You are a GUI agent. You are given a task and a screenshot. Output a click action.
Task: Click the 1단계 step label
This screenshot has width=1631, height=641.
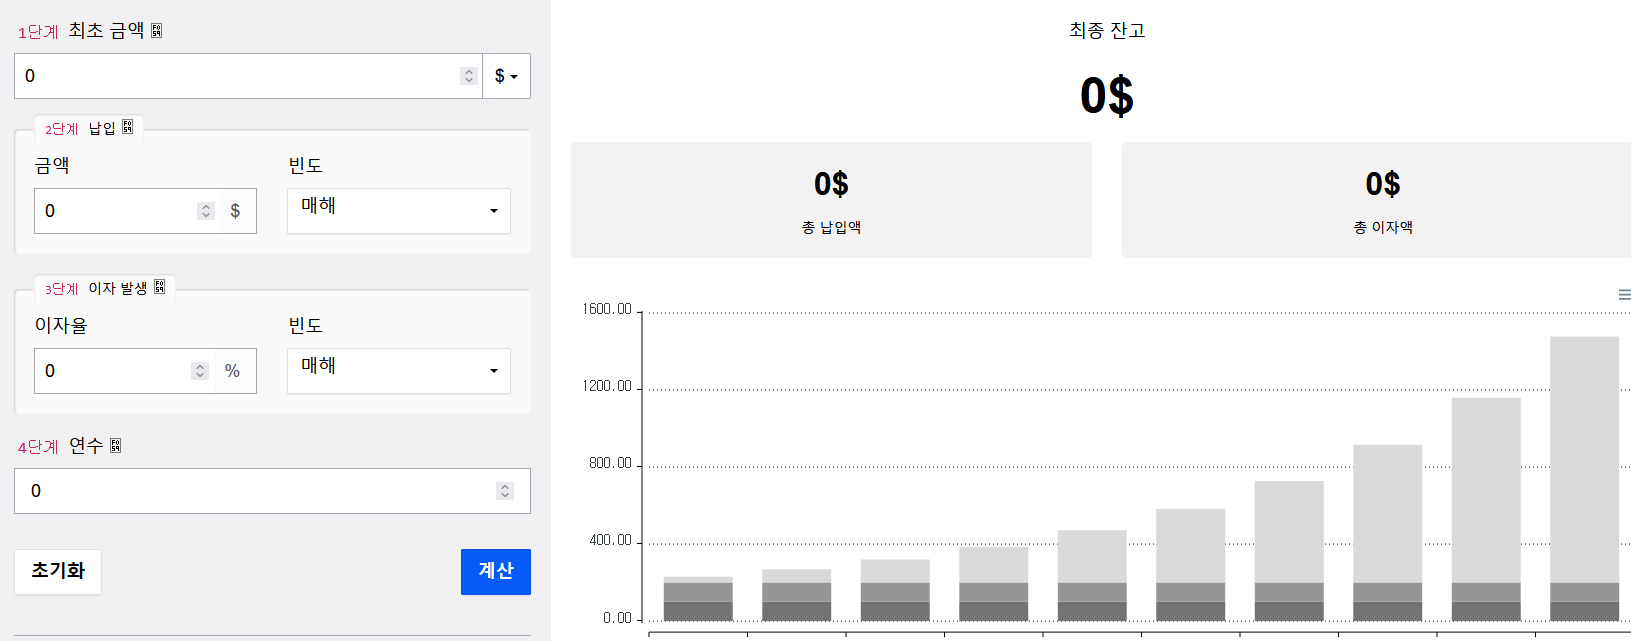pyautogui.click(x=38, y=32)
